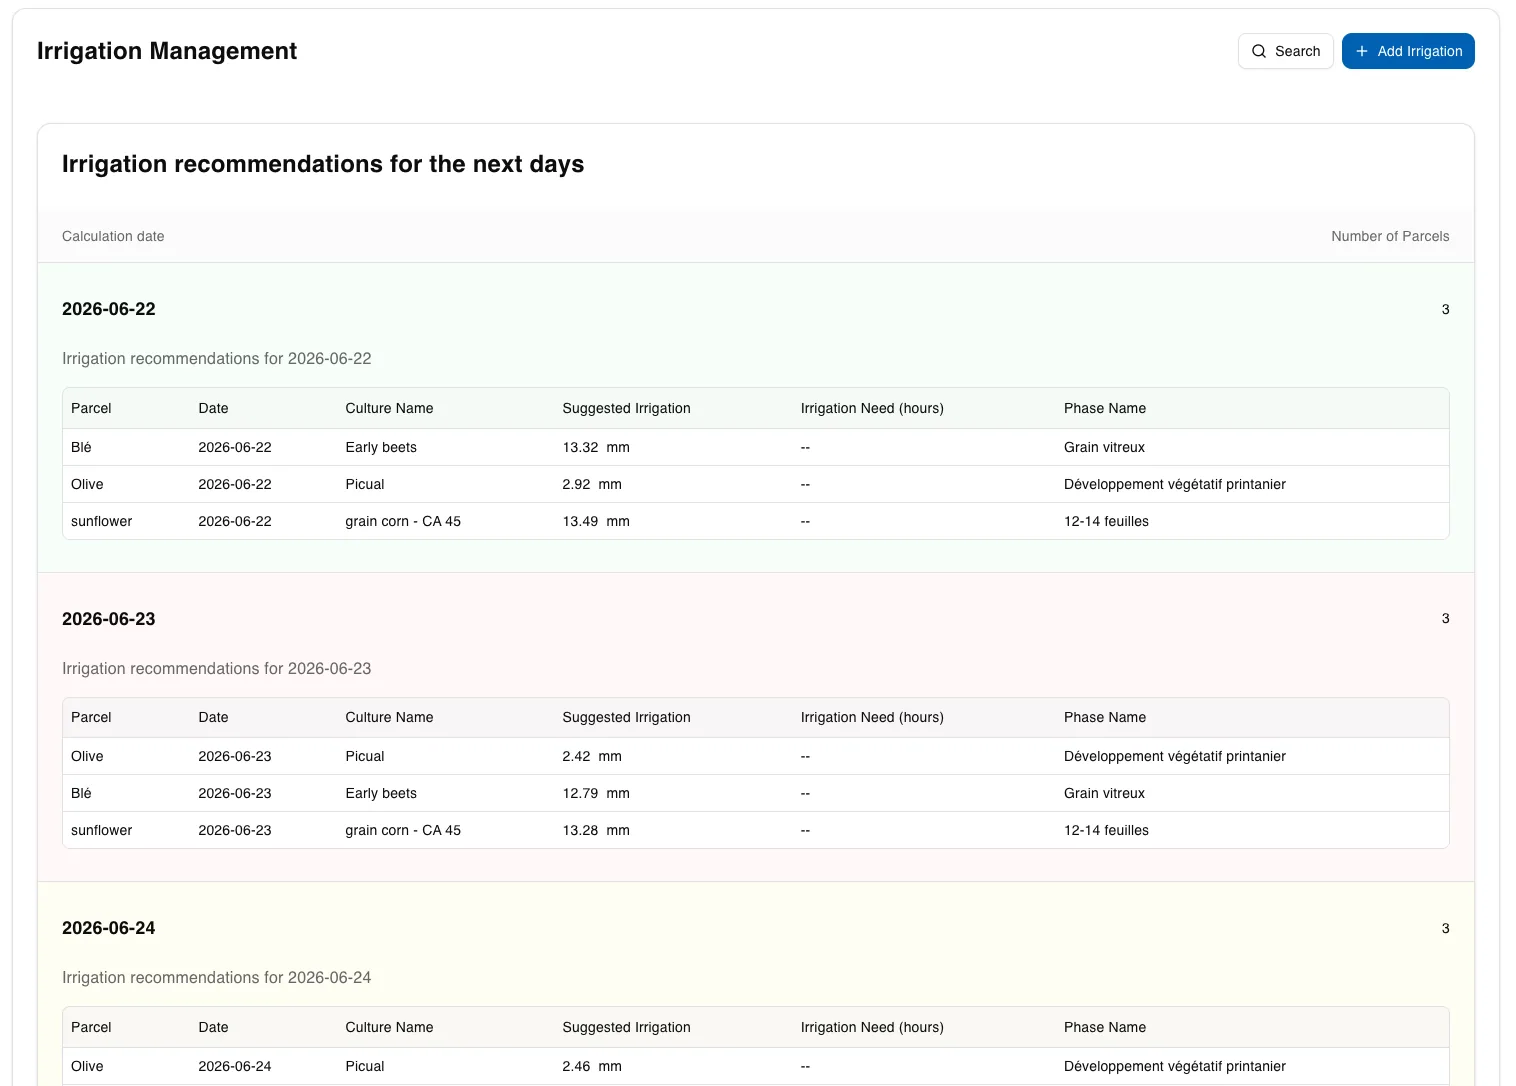Click Parcel header in 2026-06-22 table
This screenshot has width=1516, height=1086.
pyautogui.click(x=91, y=408)
